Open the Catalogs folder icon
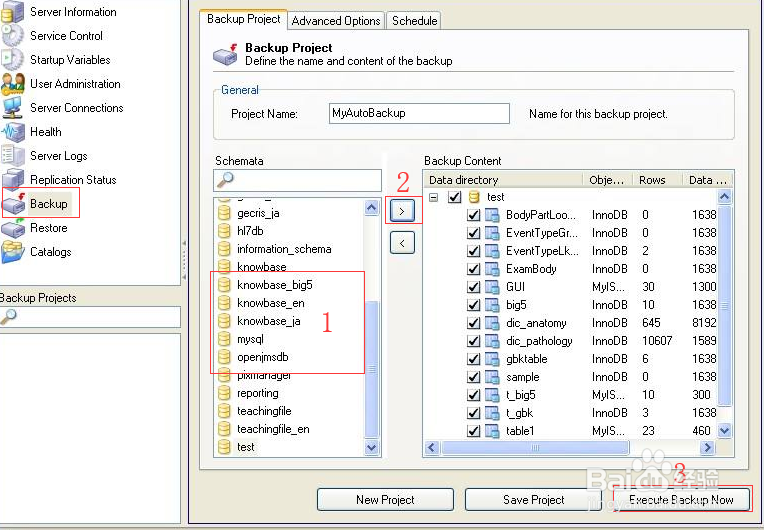Screen dimensions: 764x530 pyautogui.click(x=13, y=252)
